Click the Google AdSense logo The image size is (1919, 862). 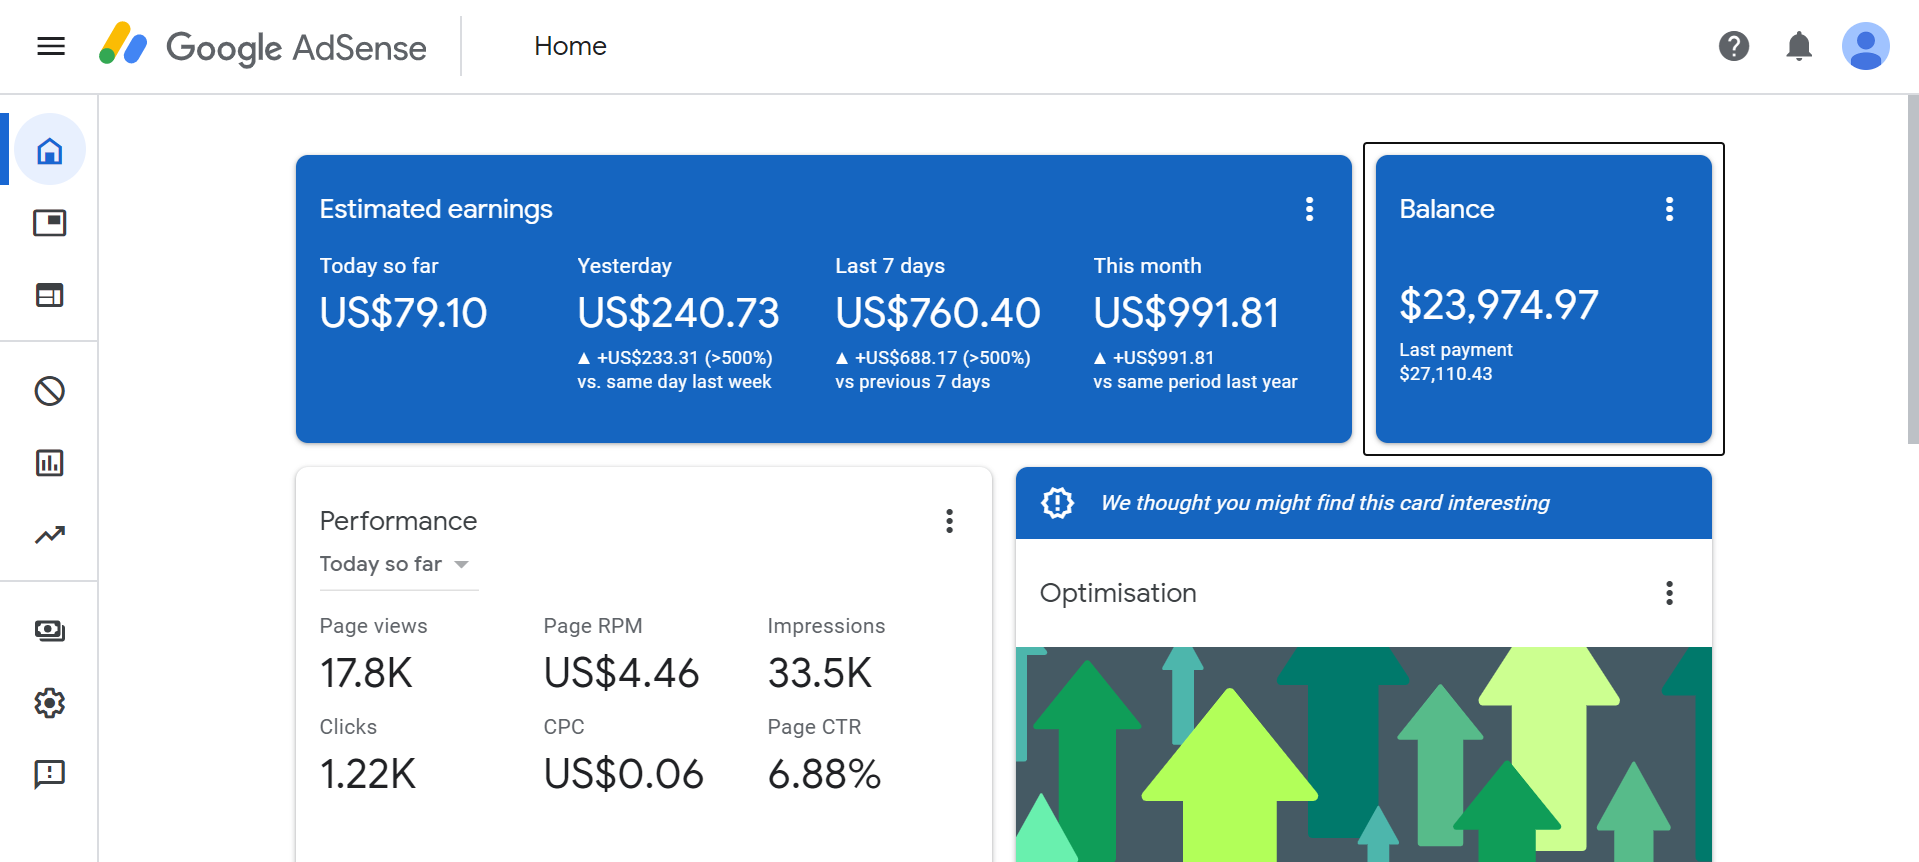pyautogui.click(x=263, y=46)
